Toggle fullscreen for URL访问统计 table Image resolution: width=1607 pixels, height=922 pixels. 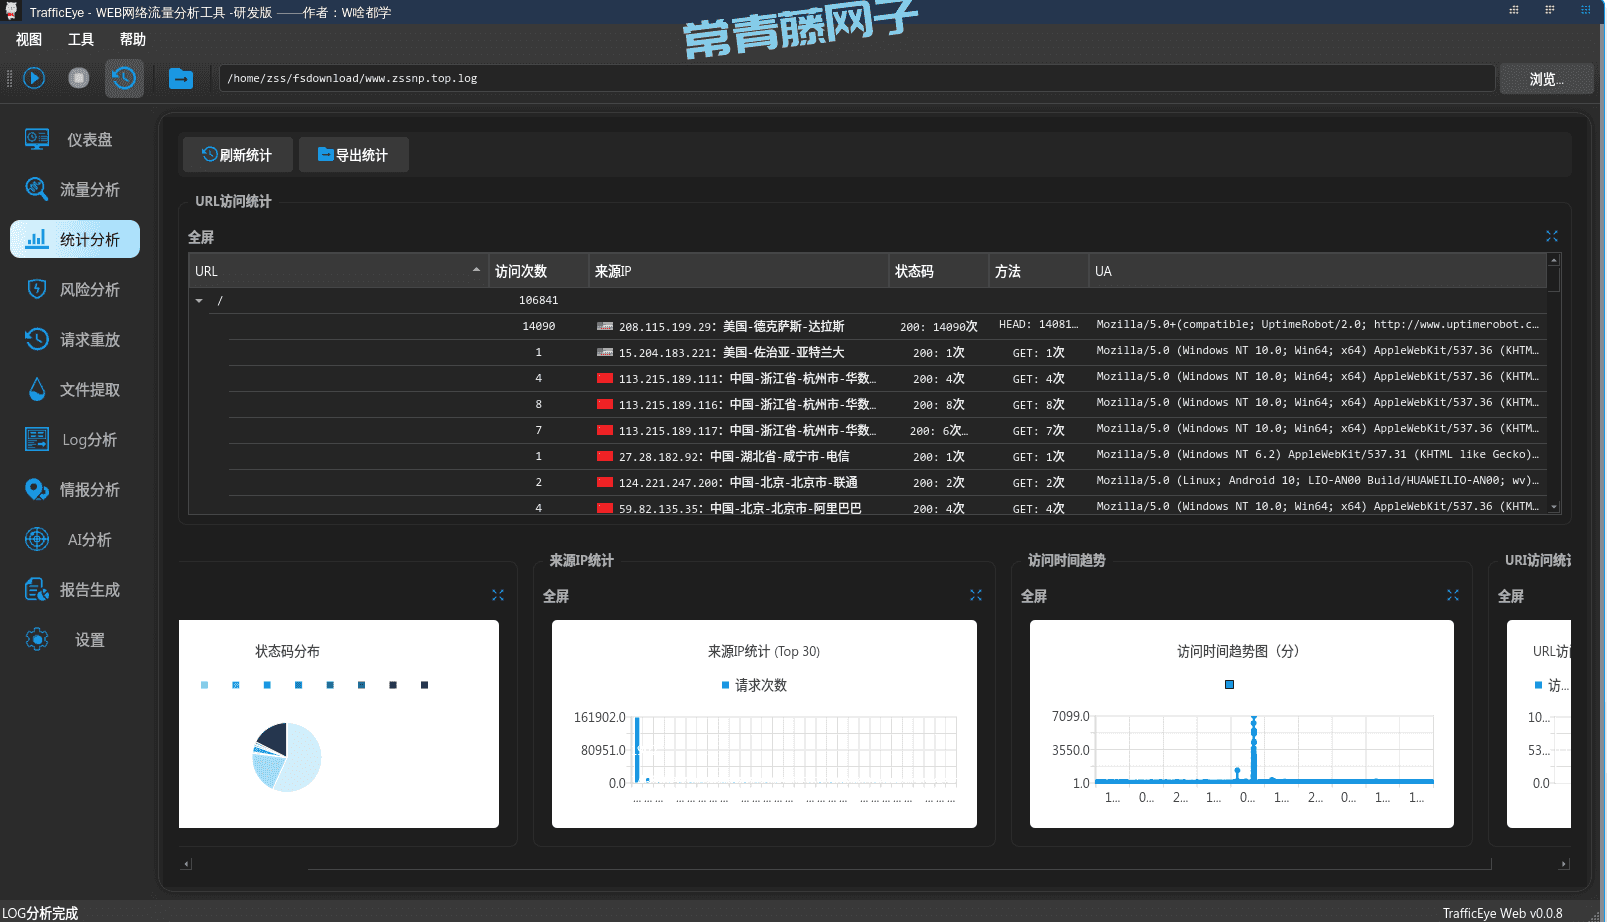point(1551,237)
